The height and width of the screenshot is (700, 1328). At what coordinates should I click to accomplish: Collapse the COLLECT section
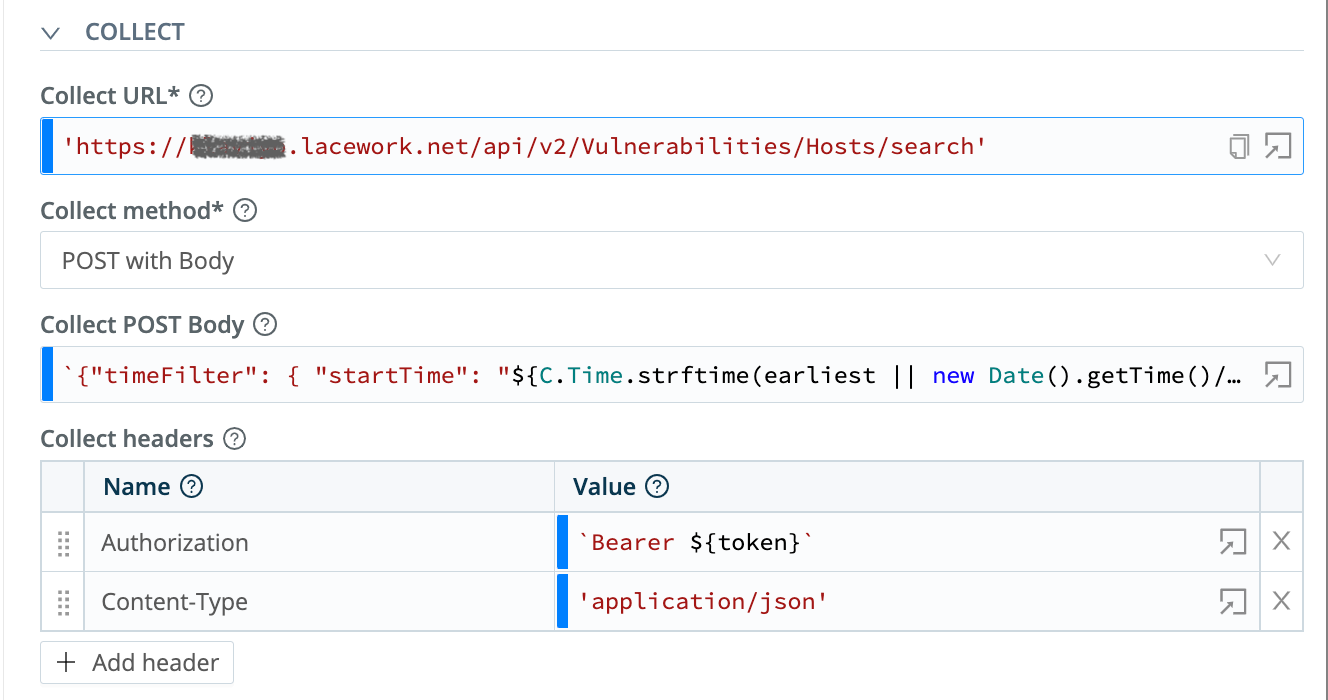(50, 32)
